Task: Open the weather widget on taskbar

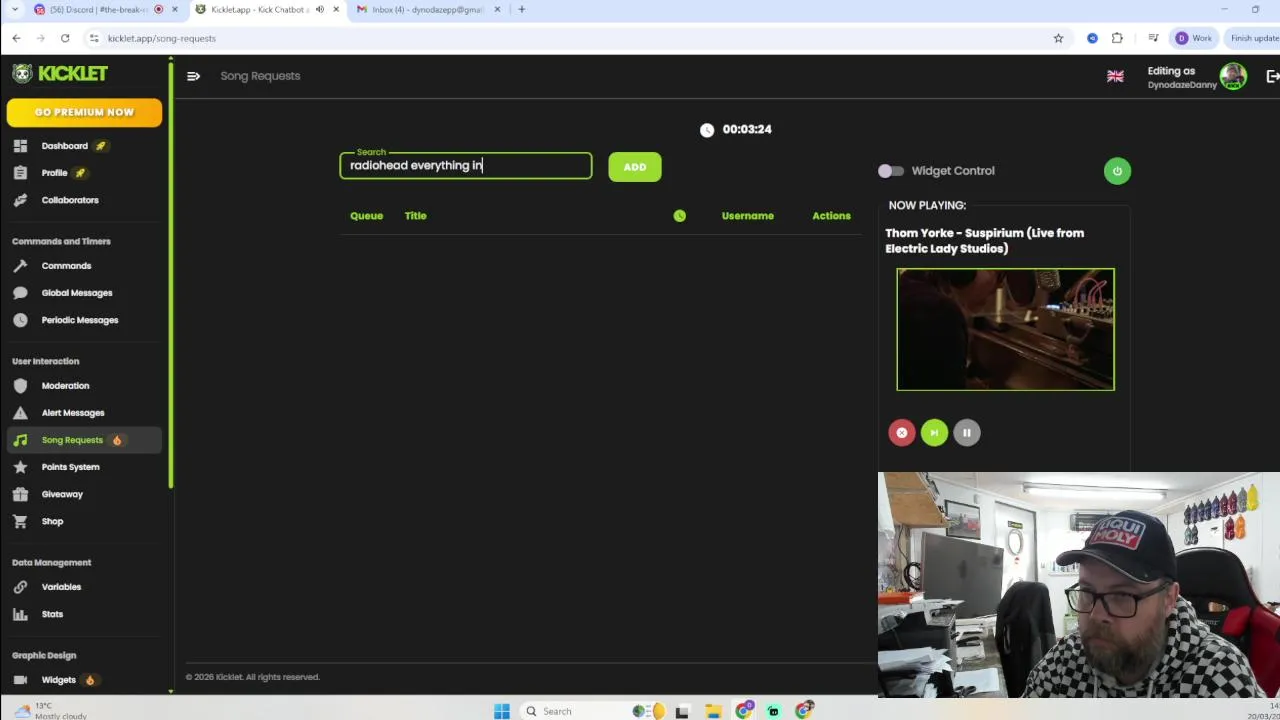Action: click(x=50, y=710)
